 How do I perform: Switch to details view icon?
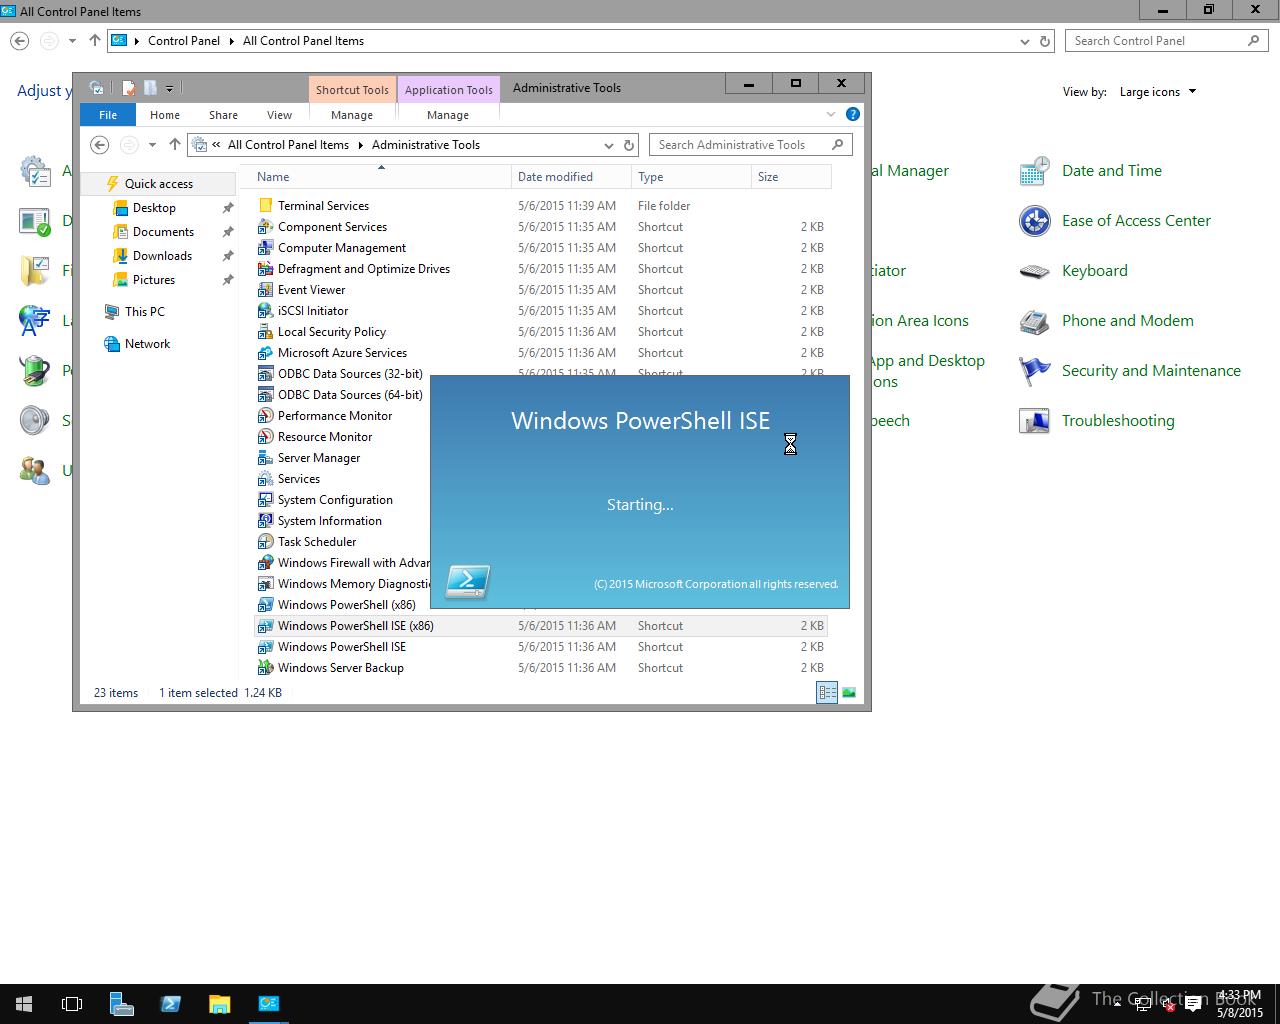(827, 692)
